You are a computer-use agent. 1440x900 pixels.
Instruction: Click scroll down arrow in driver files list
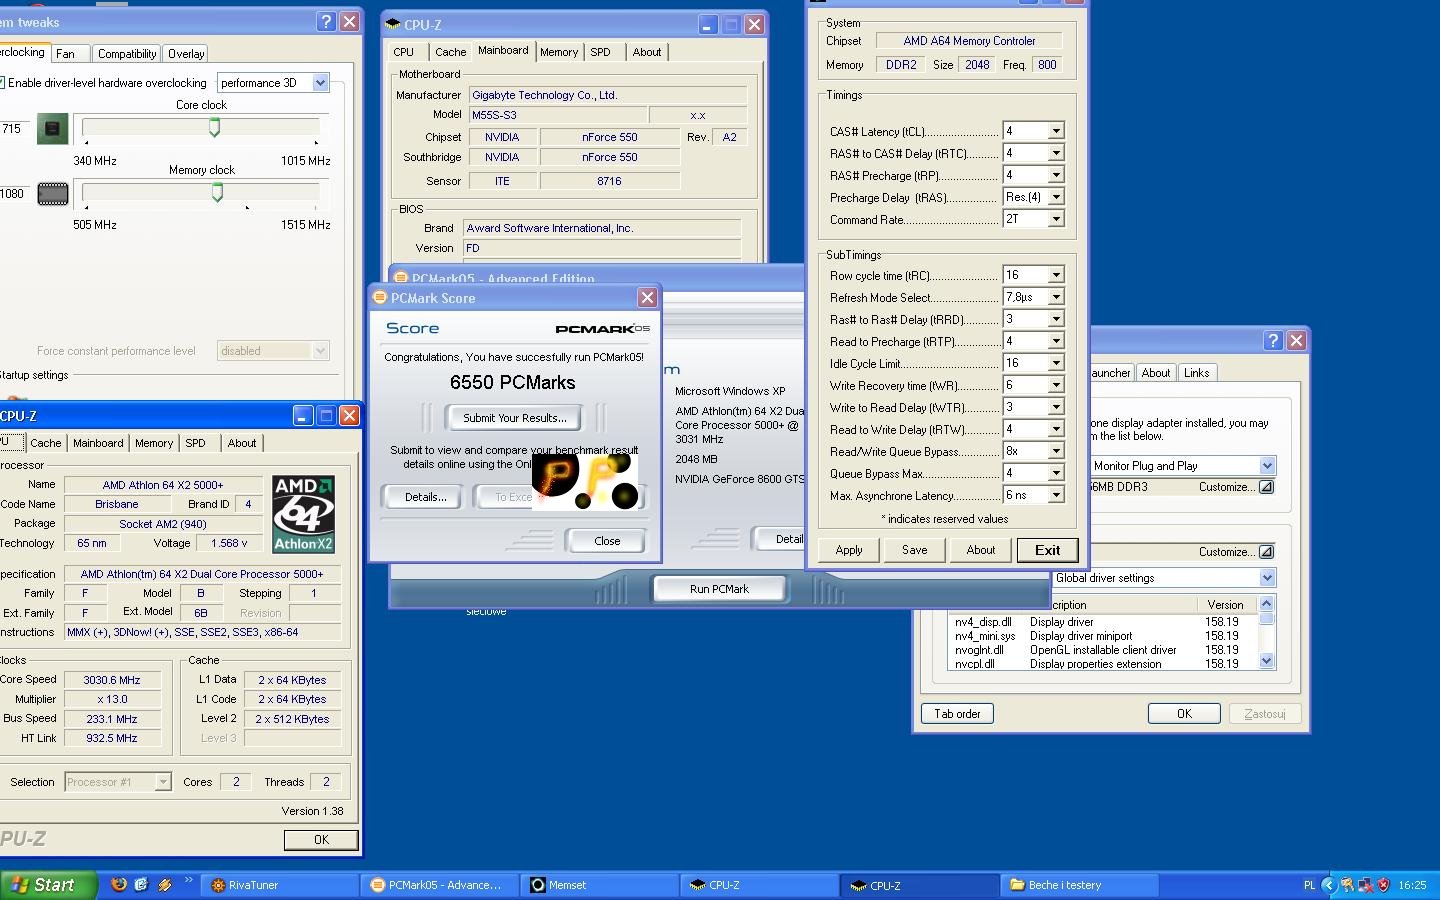(x=1266, y=661)
